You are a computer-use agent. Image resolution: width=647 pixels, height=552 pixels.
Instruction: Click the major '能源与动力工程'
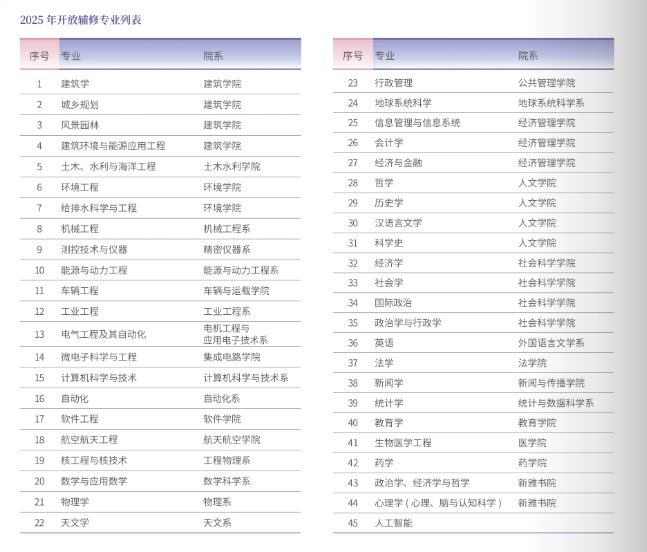coord(94,270)
